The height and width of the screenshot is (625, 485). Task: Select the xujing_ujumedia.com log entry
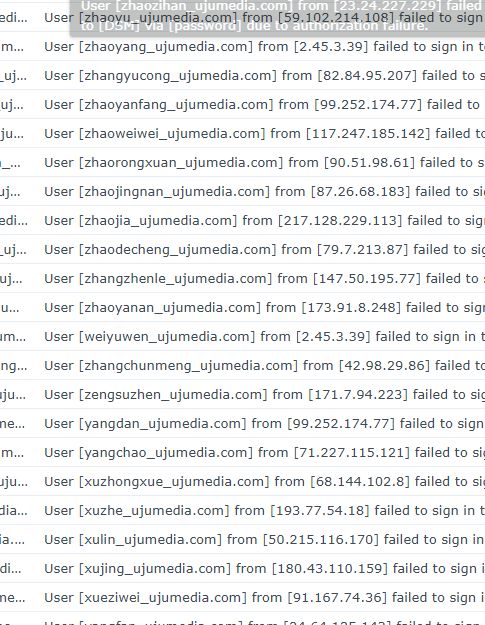click(242, 569)
